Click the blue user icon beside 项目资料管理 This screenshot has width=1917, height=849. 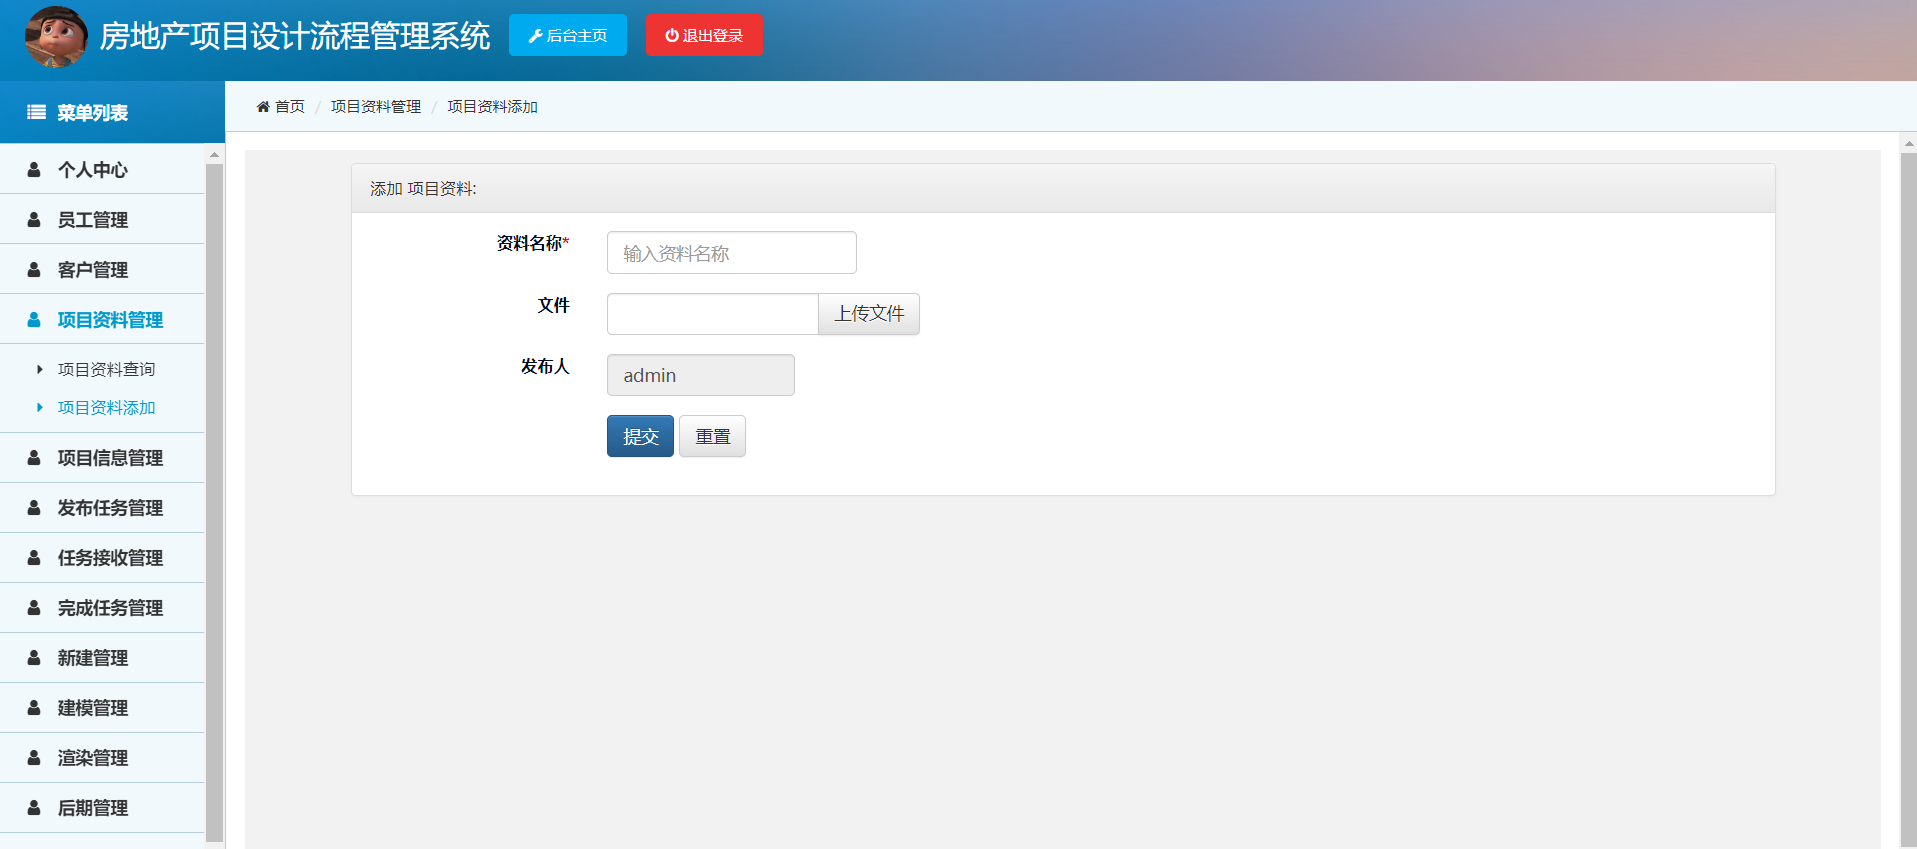pyautogui.click(x=34, y=320)
